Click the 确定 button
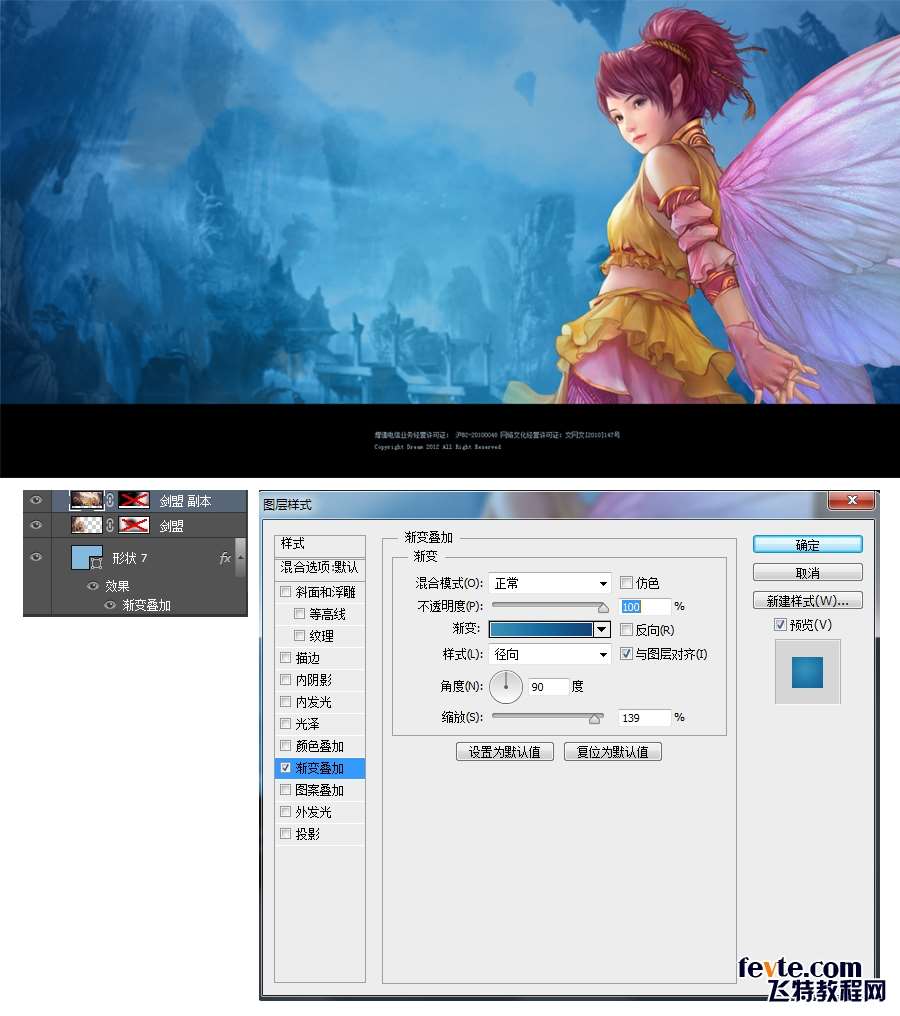900x1016 pixels. click(x=807, y=545)
